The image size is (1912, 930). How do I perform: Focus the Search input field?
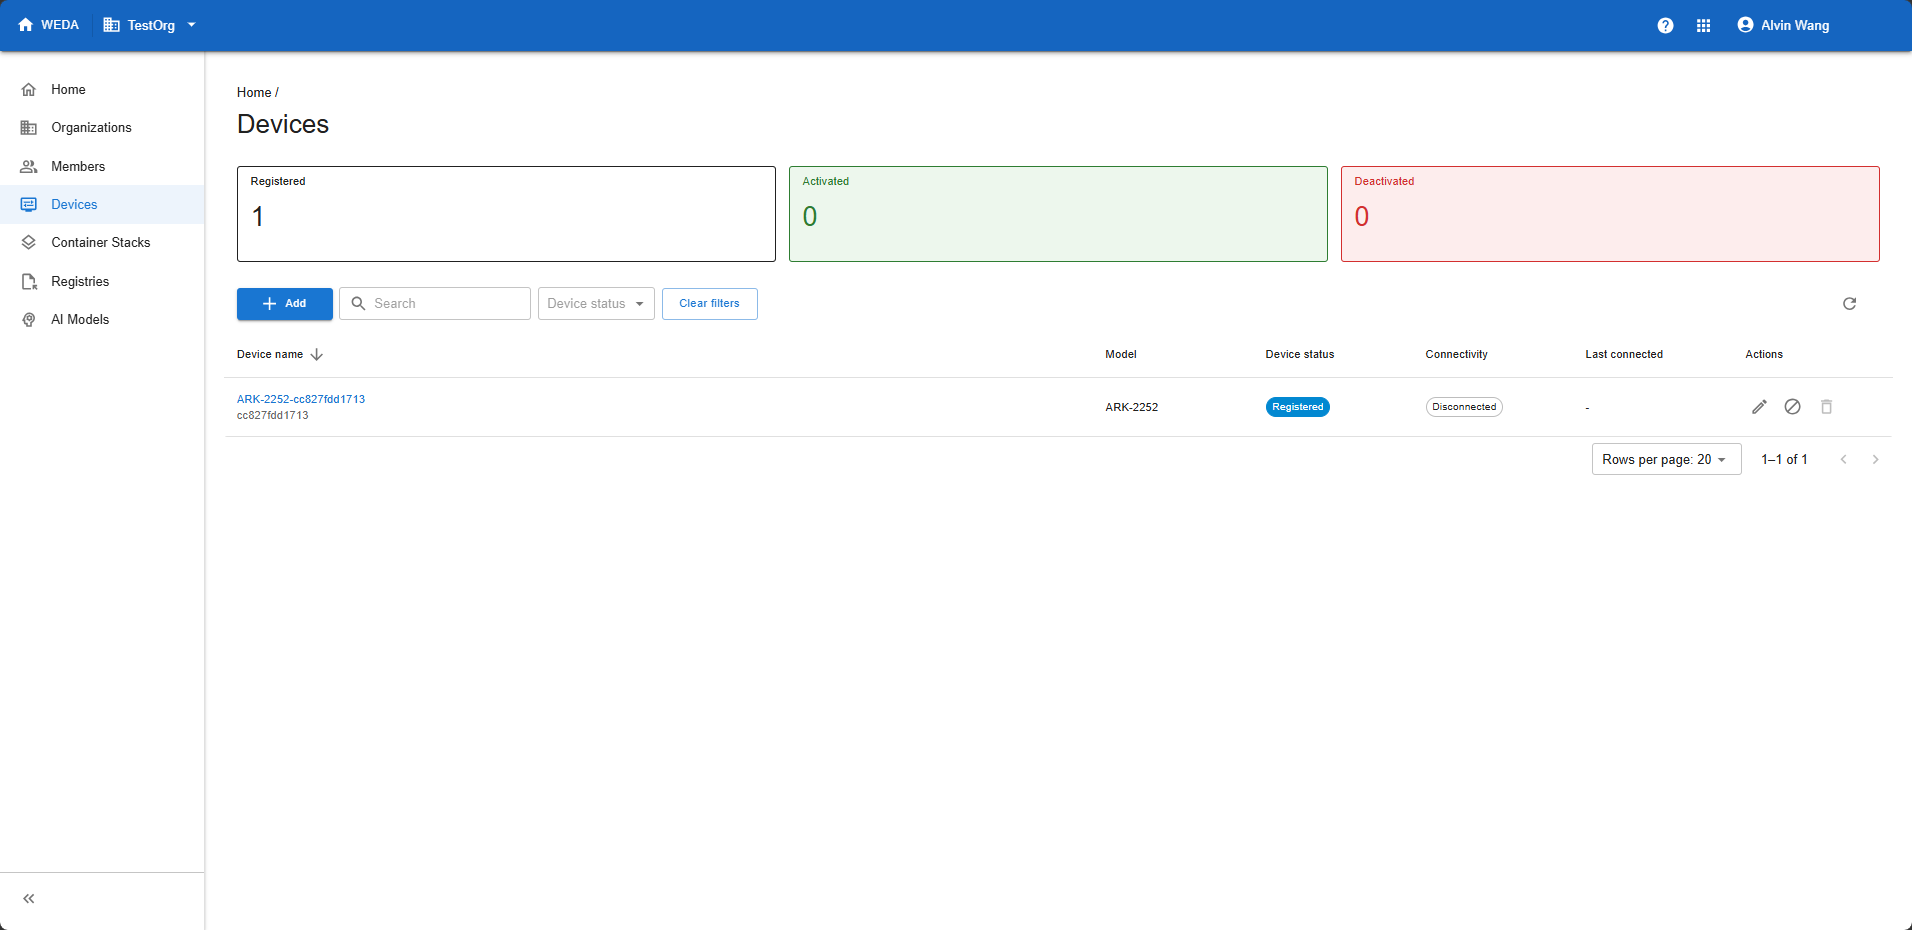click(x=435, y=304)
